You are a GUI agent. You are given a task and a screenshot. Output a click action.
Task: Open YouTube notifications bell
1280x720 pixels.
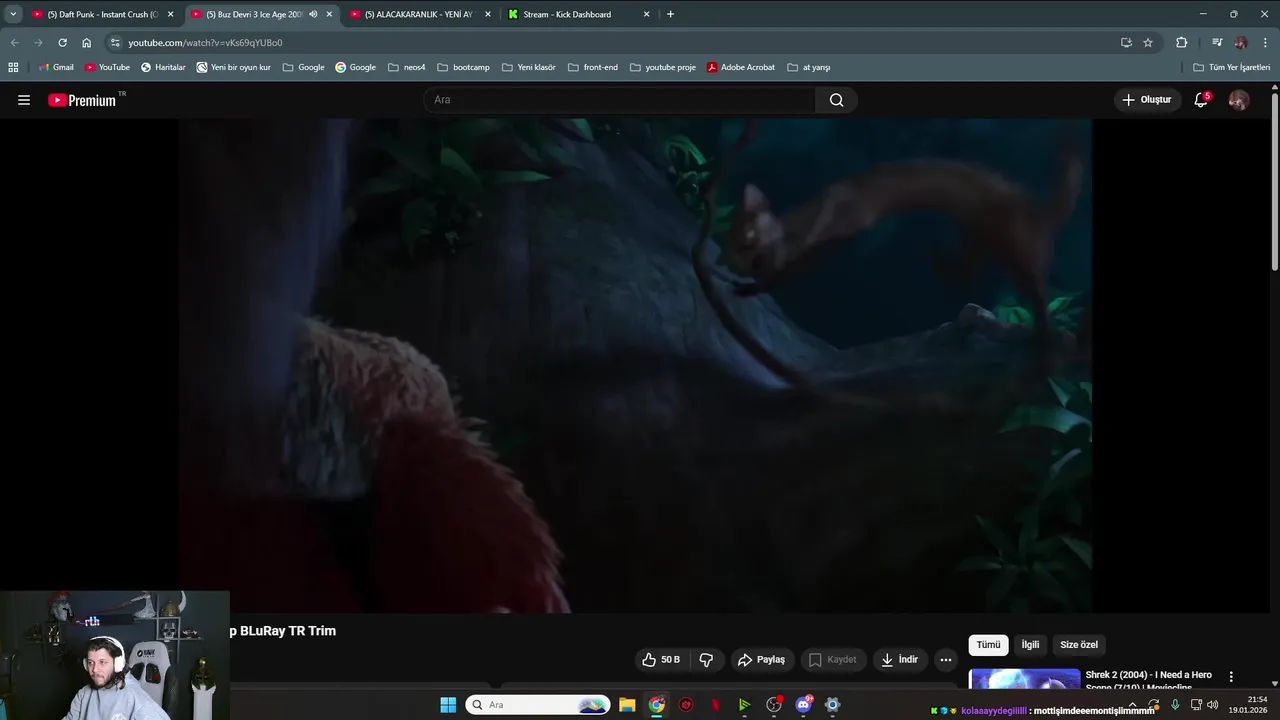click(1201, 100)
